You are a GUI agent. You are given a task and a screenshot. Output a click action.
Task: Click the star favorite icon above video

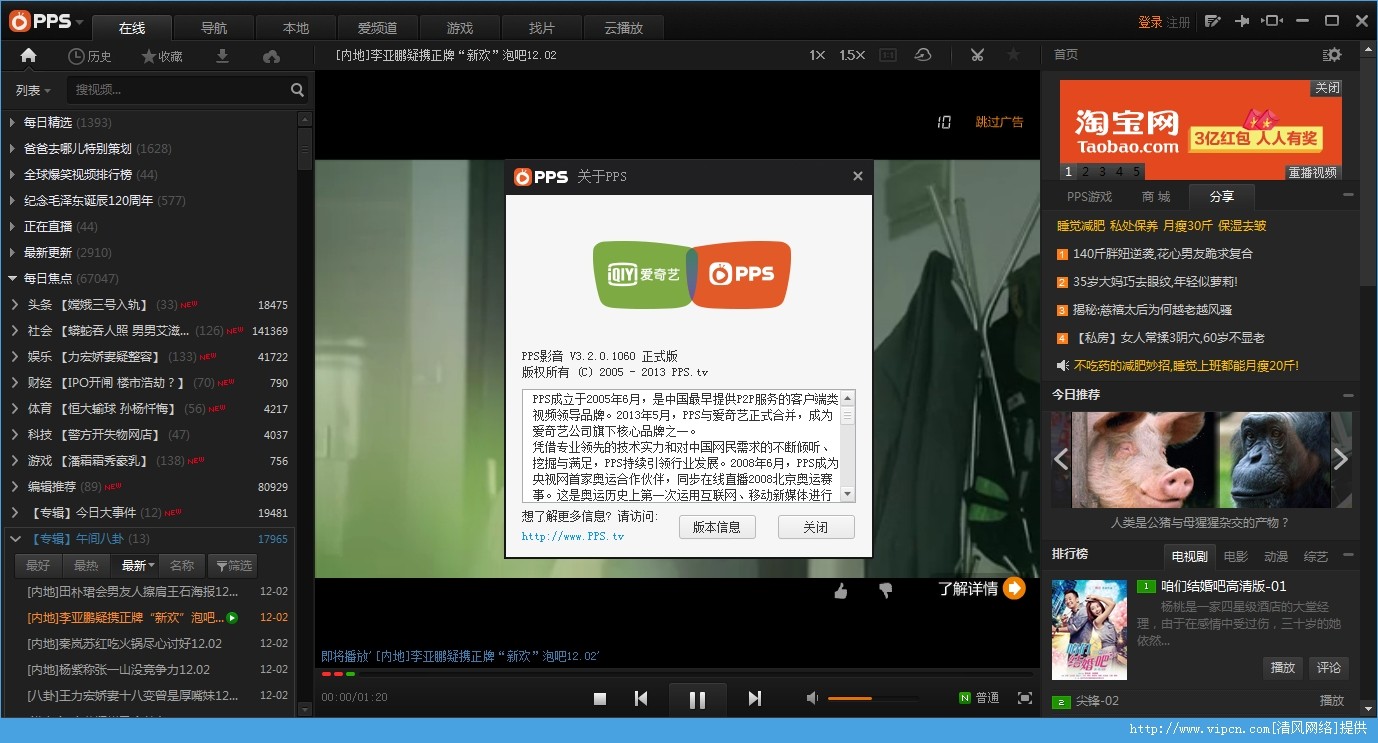coord(1013,55)
